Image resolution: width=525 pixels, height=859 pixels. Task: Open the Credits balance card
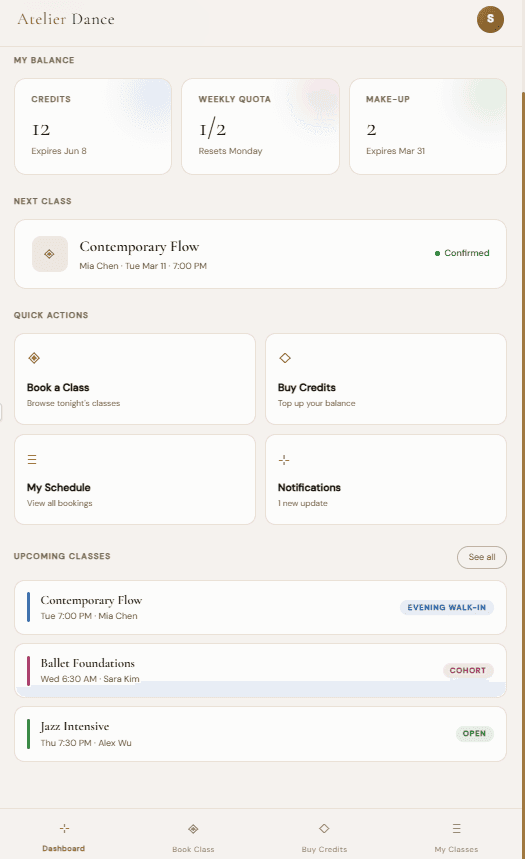pyautogui.click(x=93, y=127)
